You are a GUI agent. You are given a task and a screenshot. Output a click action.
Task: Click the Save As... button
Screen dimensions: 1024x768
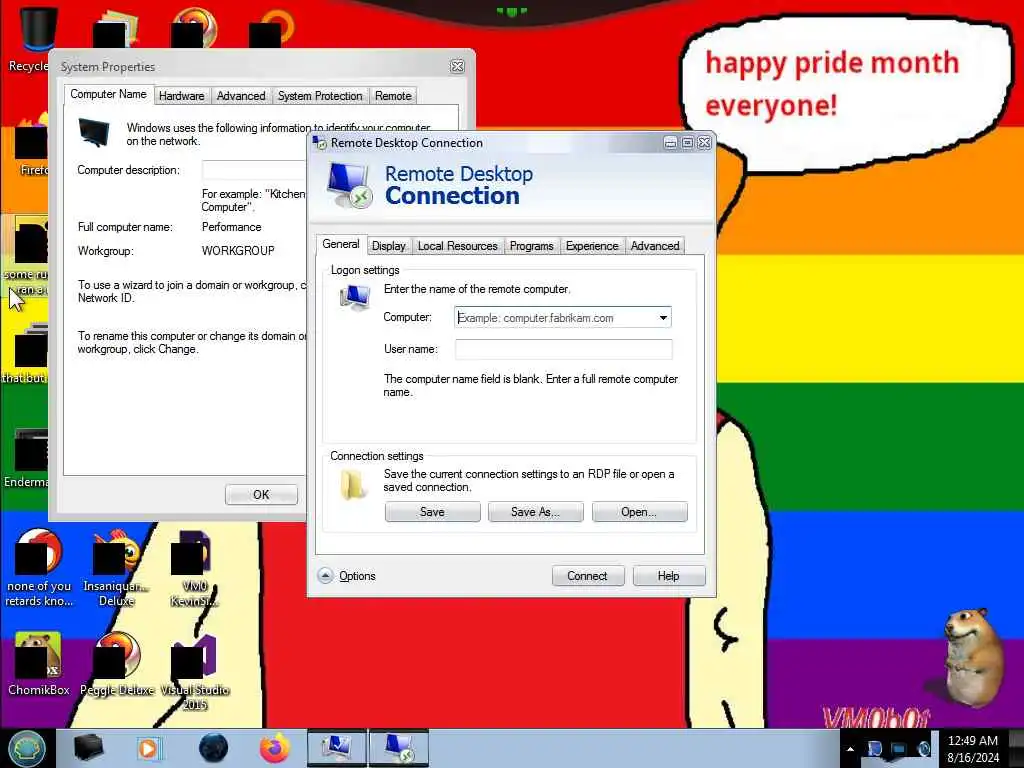pyautogui.click(x=536, y=512)
